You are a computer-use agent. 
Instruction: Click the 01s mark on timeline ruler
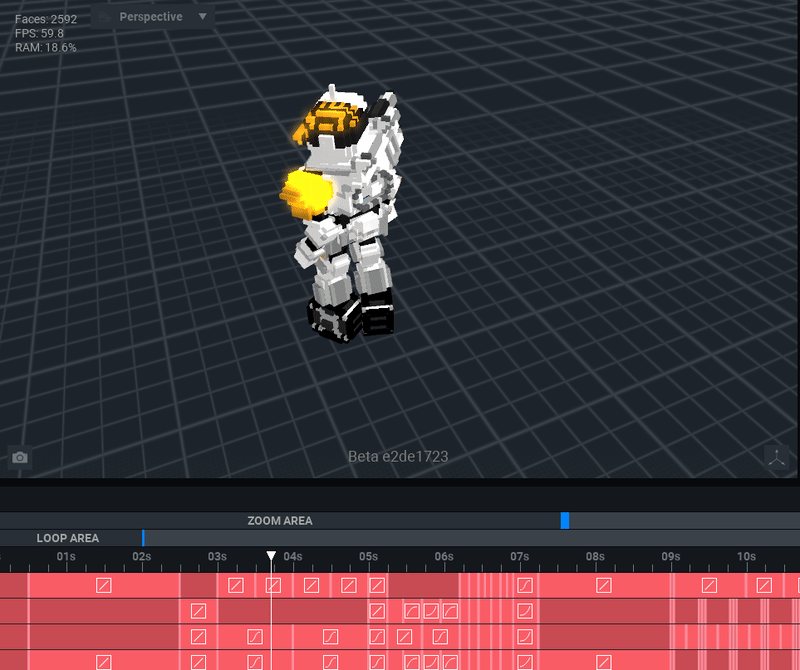pos(66,556)
